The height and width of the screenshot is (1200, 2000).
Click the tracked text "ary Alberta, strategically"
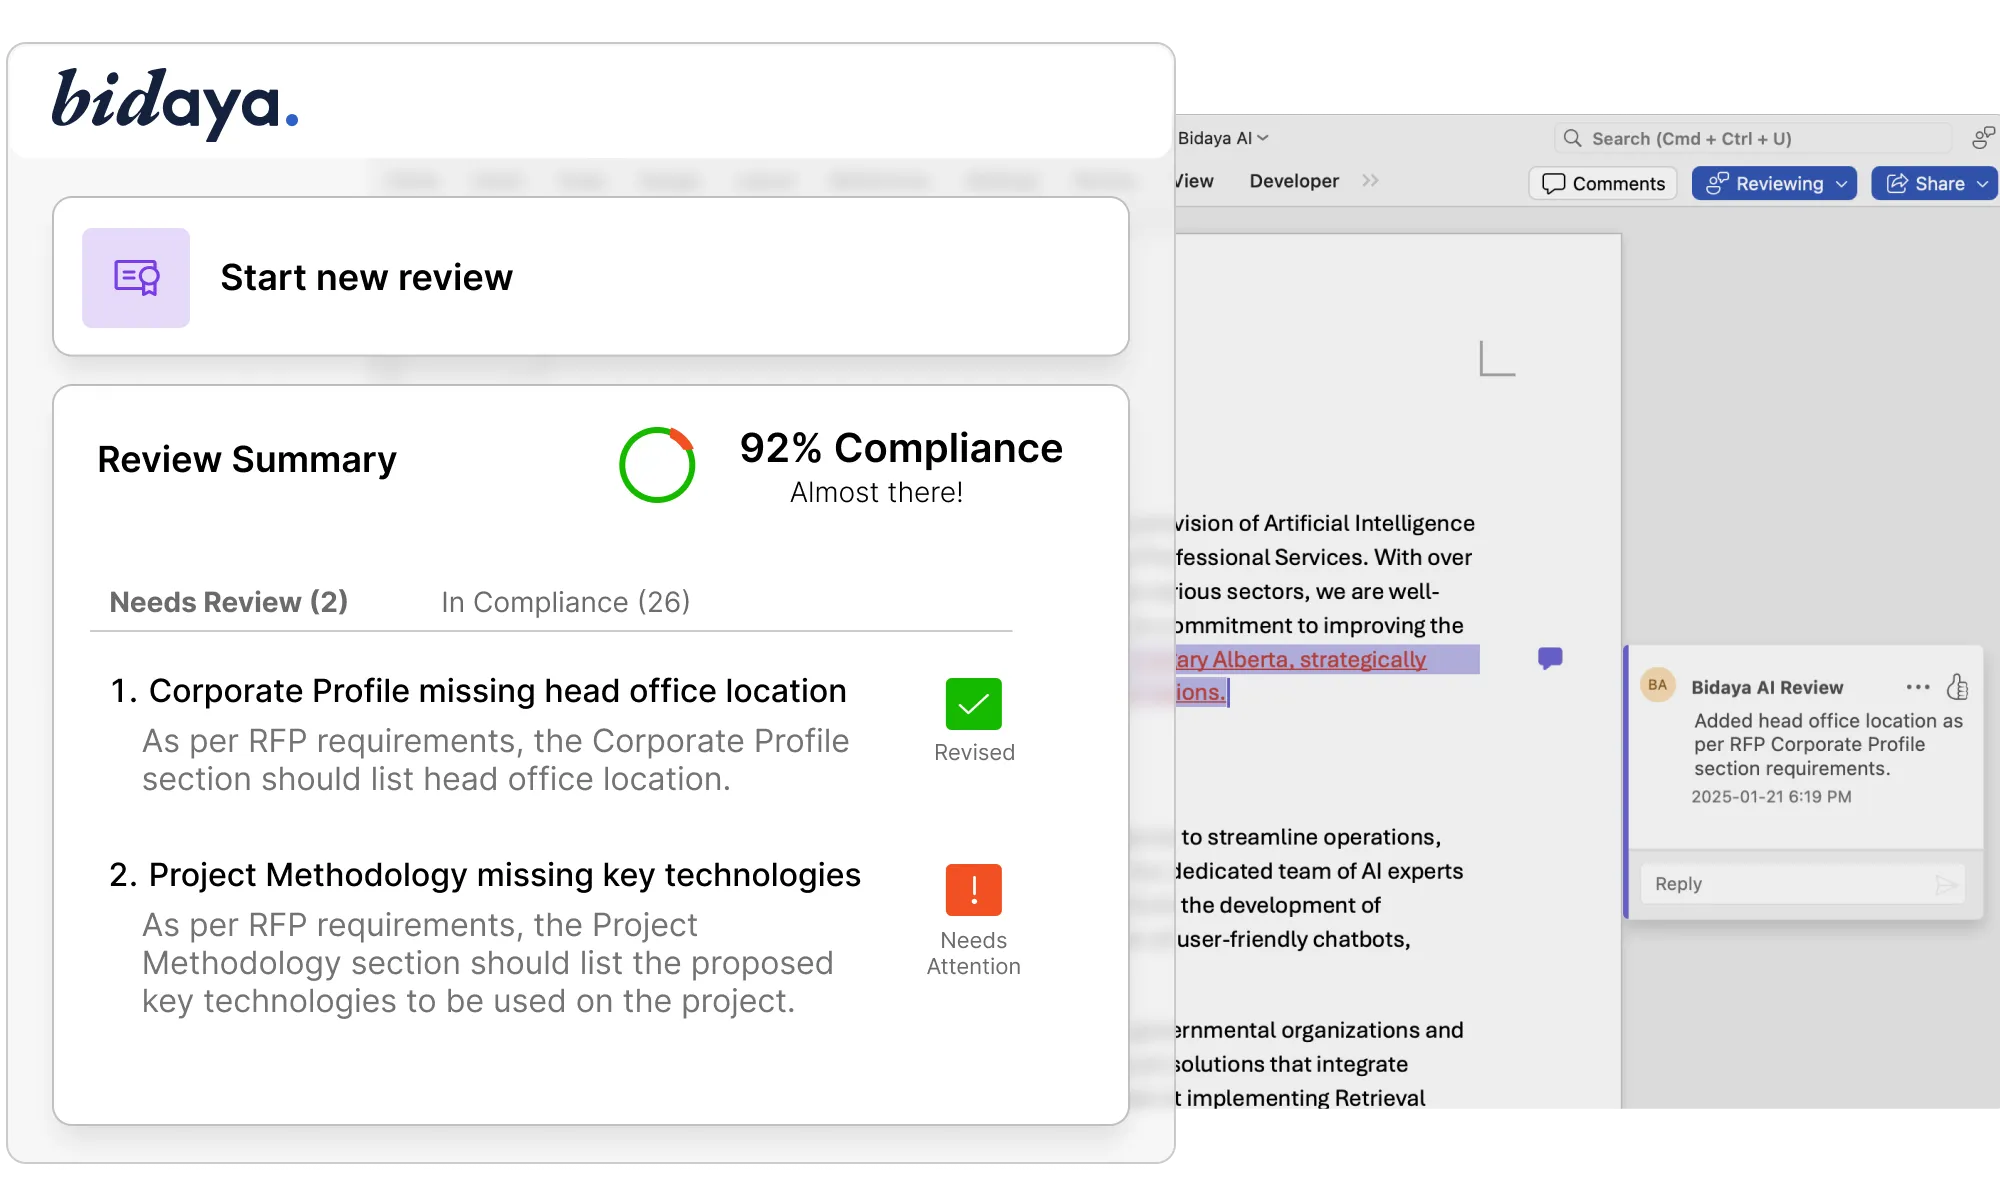(x=1301, y=659)
